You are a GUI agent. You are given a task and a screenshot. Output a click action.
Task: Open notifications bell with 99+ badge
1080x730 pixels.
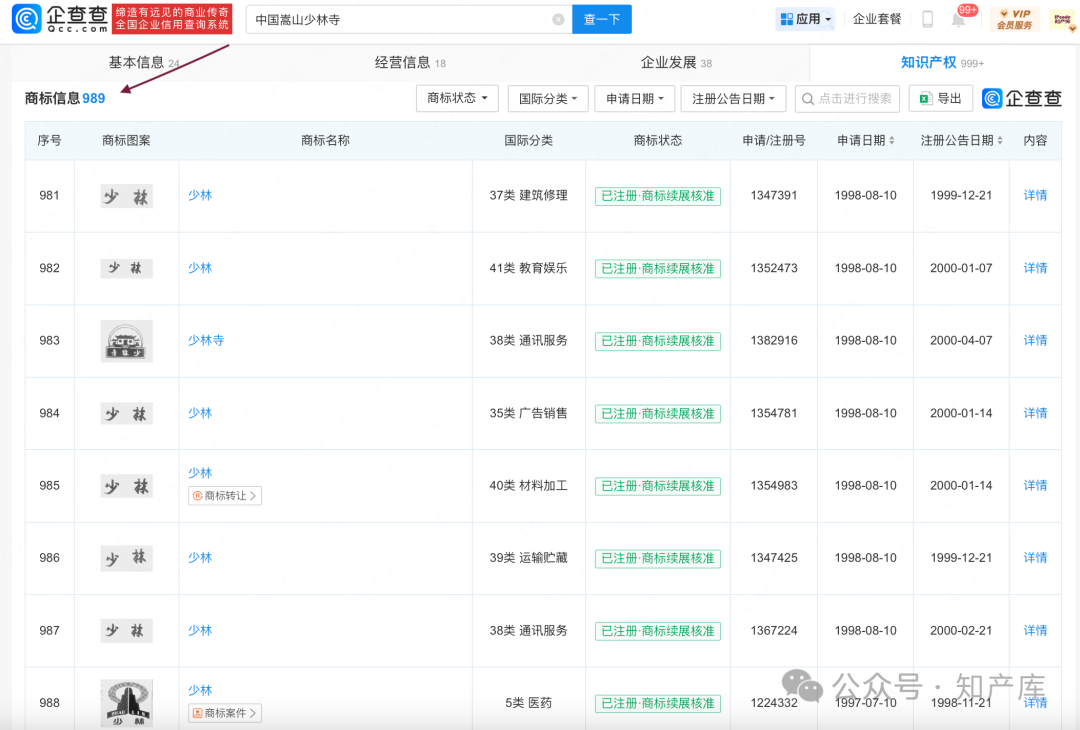pos(958,19)
